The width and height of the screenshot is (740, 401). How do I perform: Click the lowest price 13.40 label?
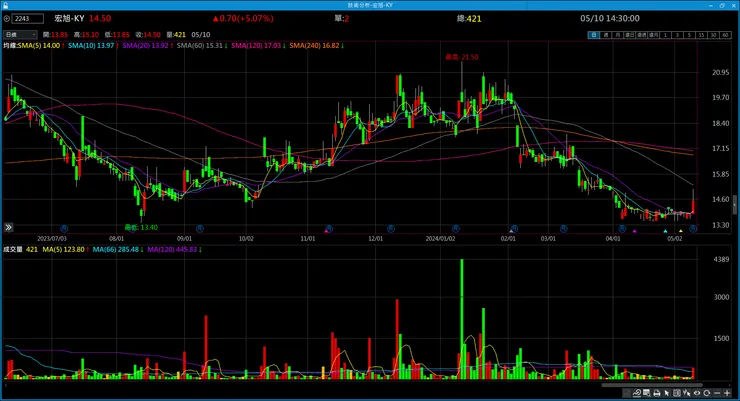tap(141, 227)
